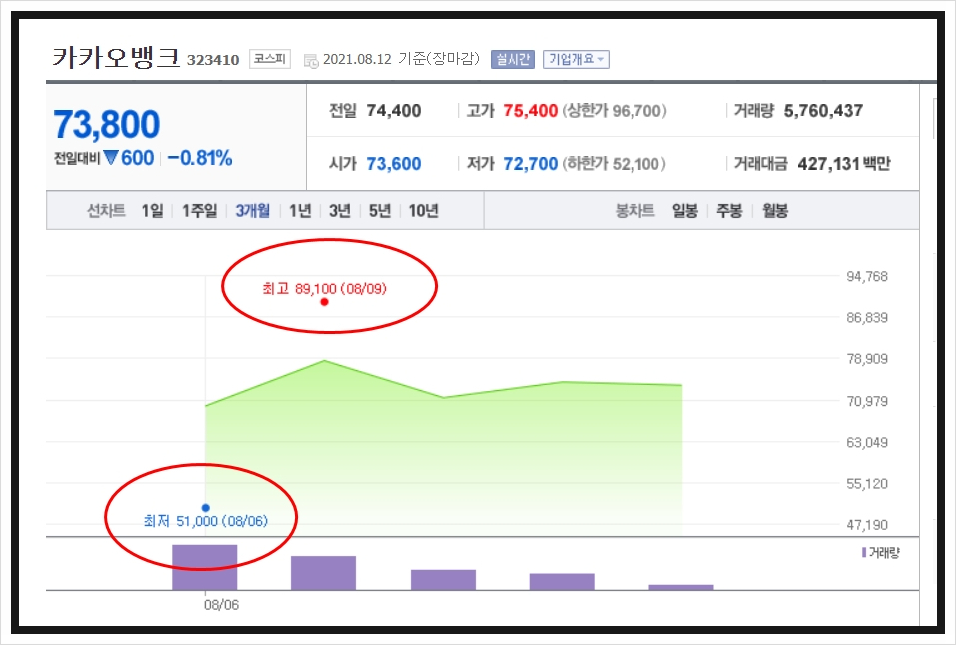This screenshot has width=956, height=645.
Task: Click the 거래대금 value 427,131 백만
Action: coord(844,164)
